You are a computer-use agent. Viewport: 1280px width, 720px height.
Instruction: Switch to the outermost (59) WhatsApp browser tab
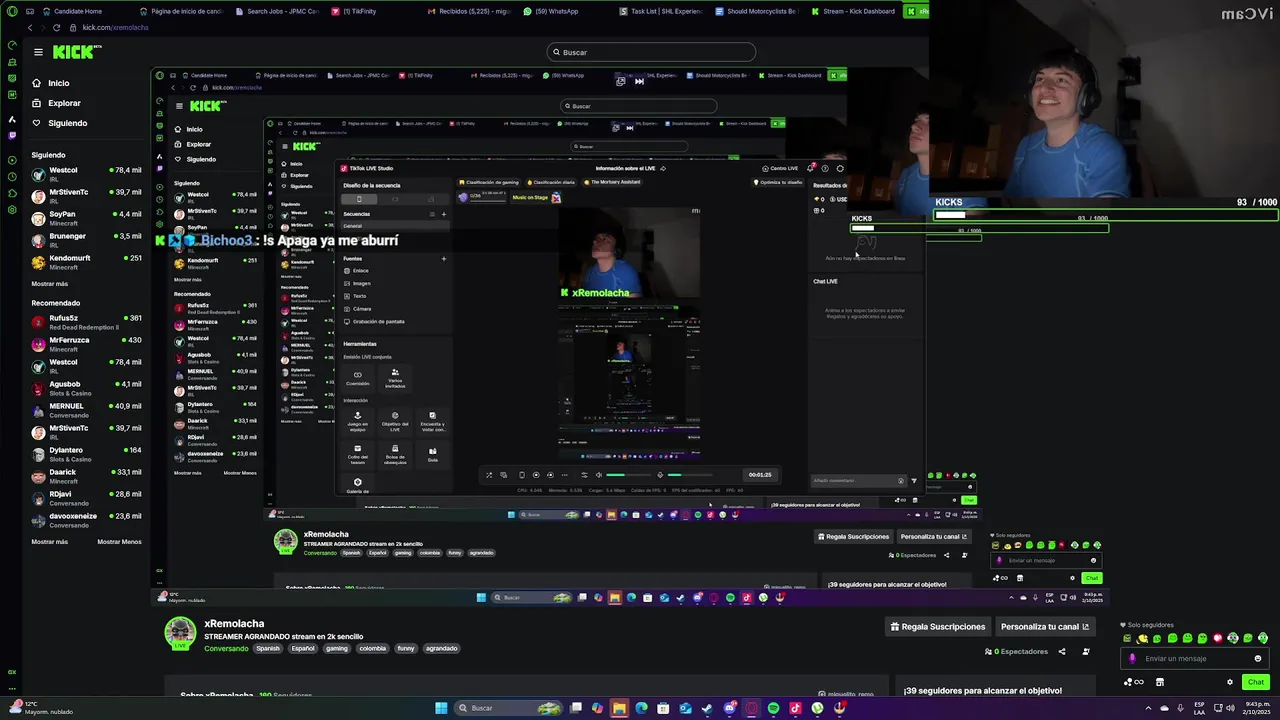click(x=552, y=11)
